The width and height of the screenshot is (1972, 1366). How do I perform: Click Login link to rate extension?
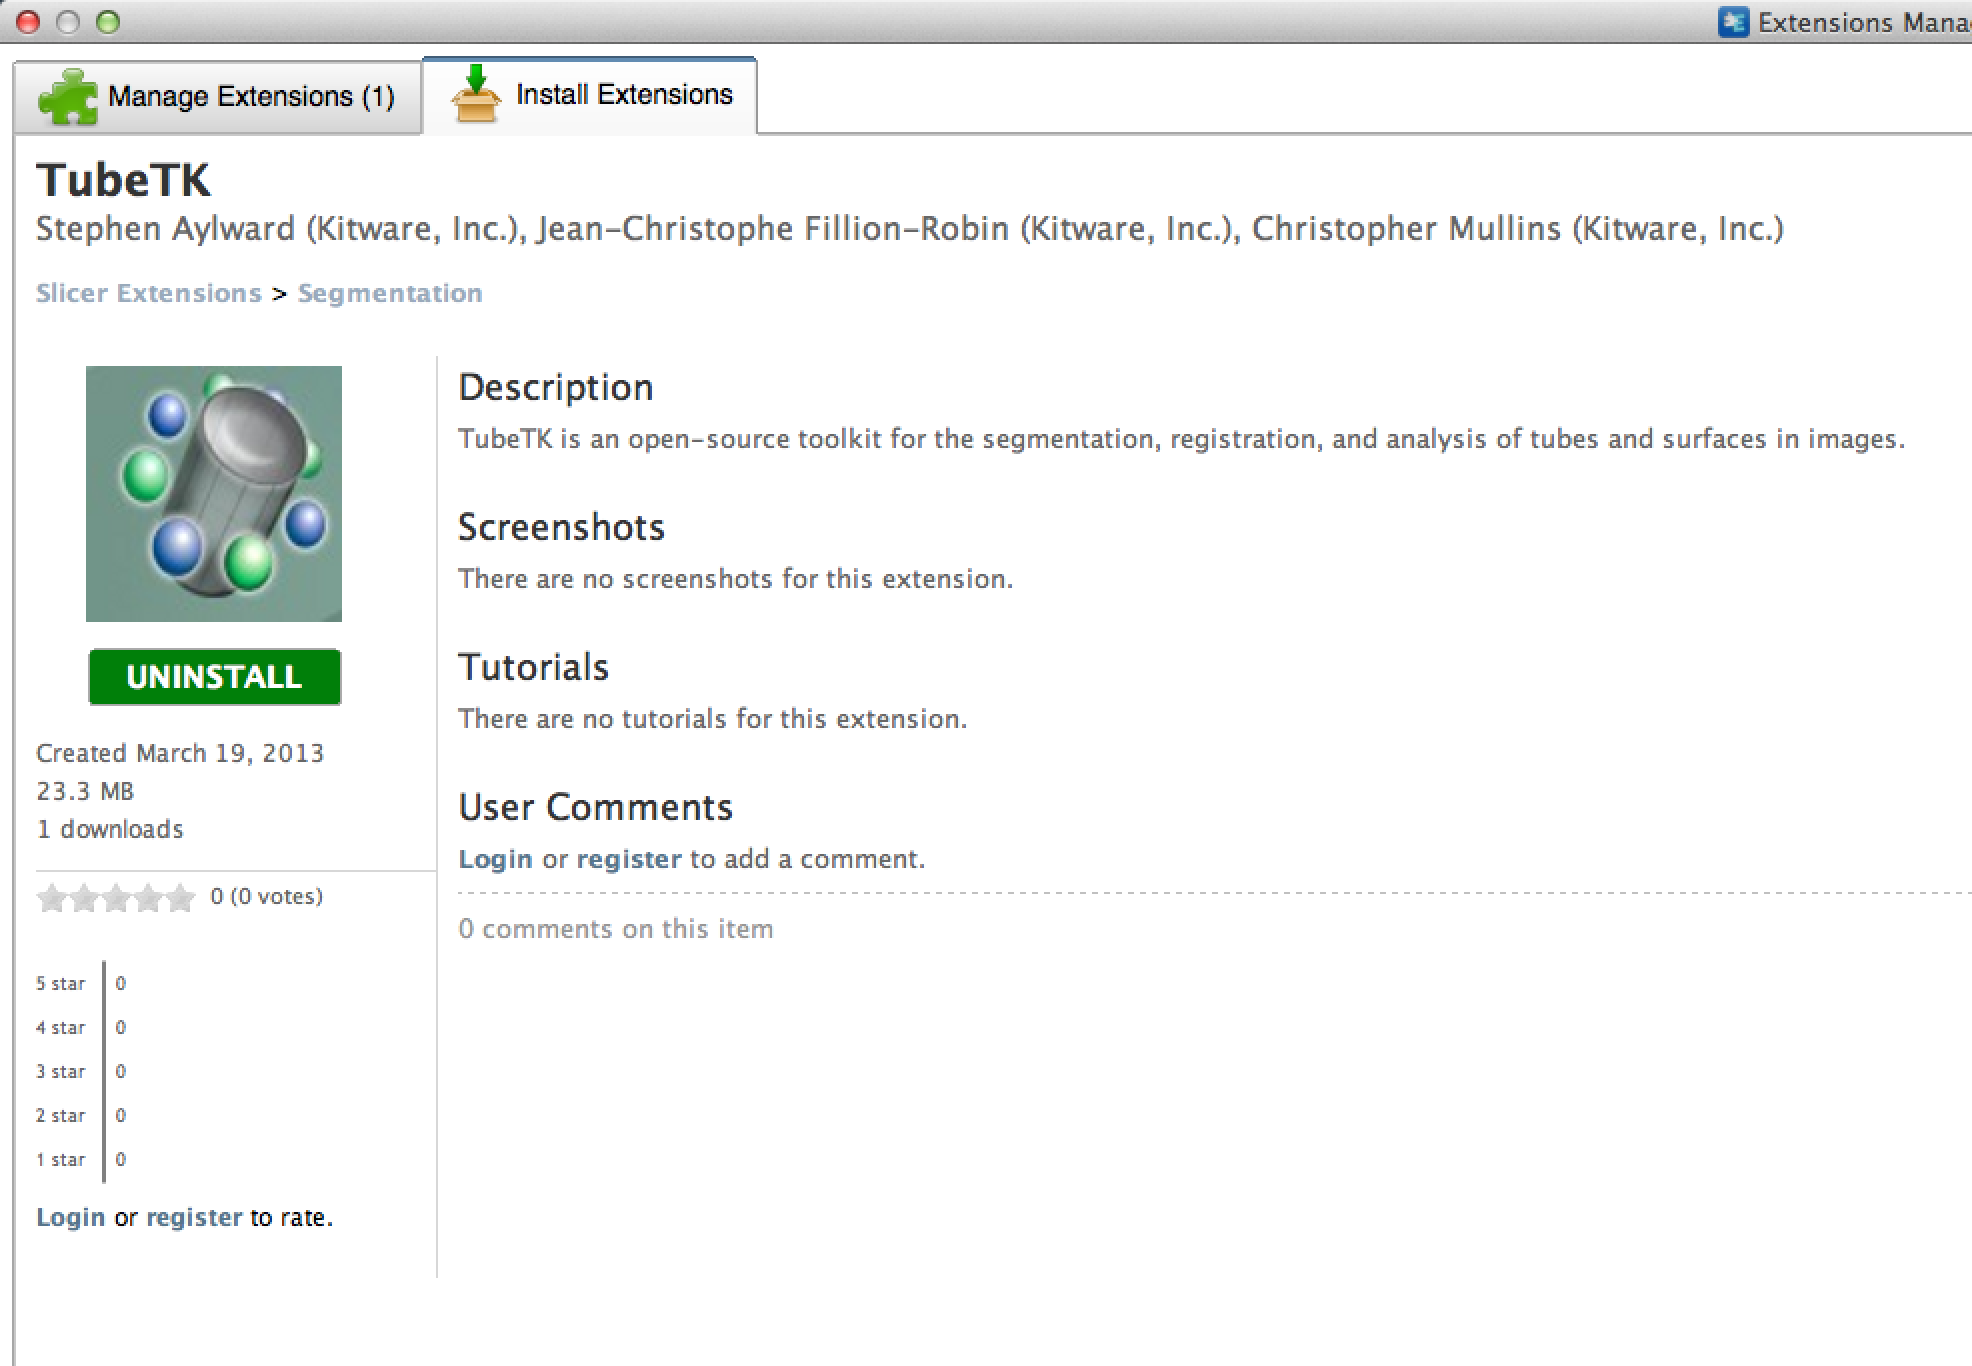coord(70,1217)
